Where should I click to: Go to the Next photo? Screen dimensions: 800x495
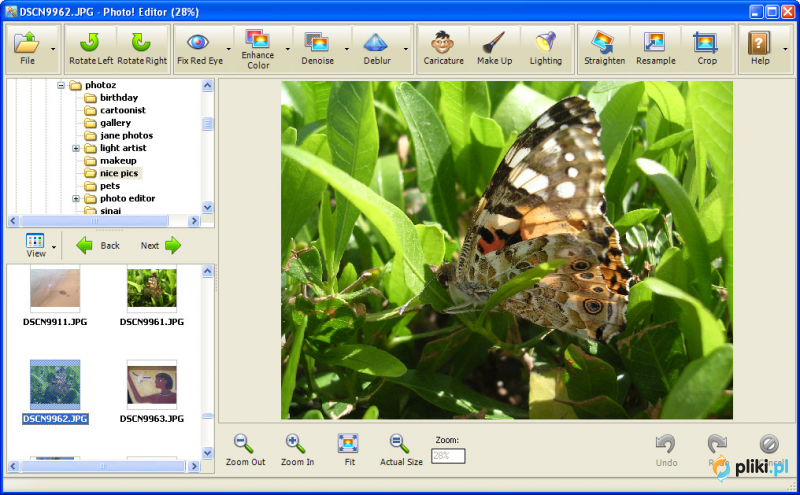click(x=161, y=246)
